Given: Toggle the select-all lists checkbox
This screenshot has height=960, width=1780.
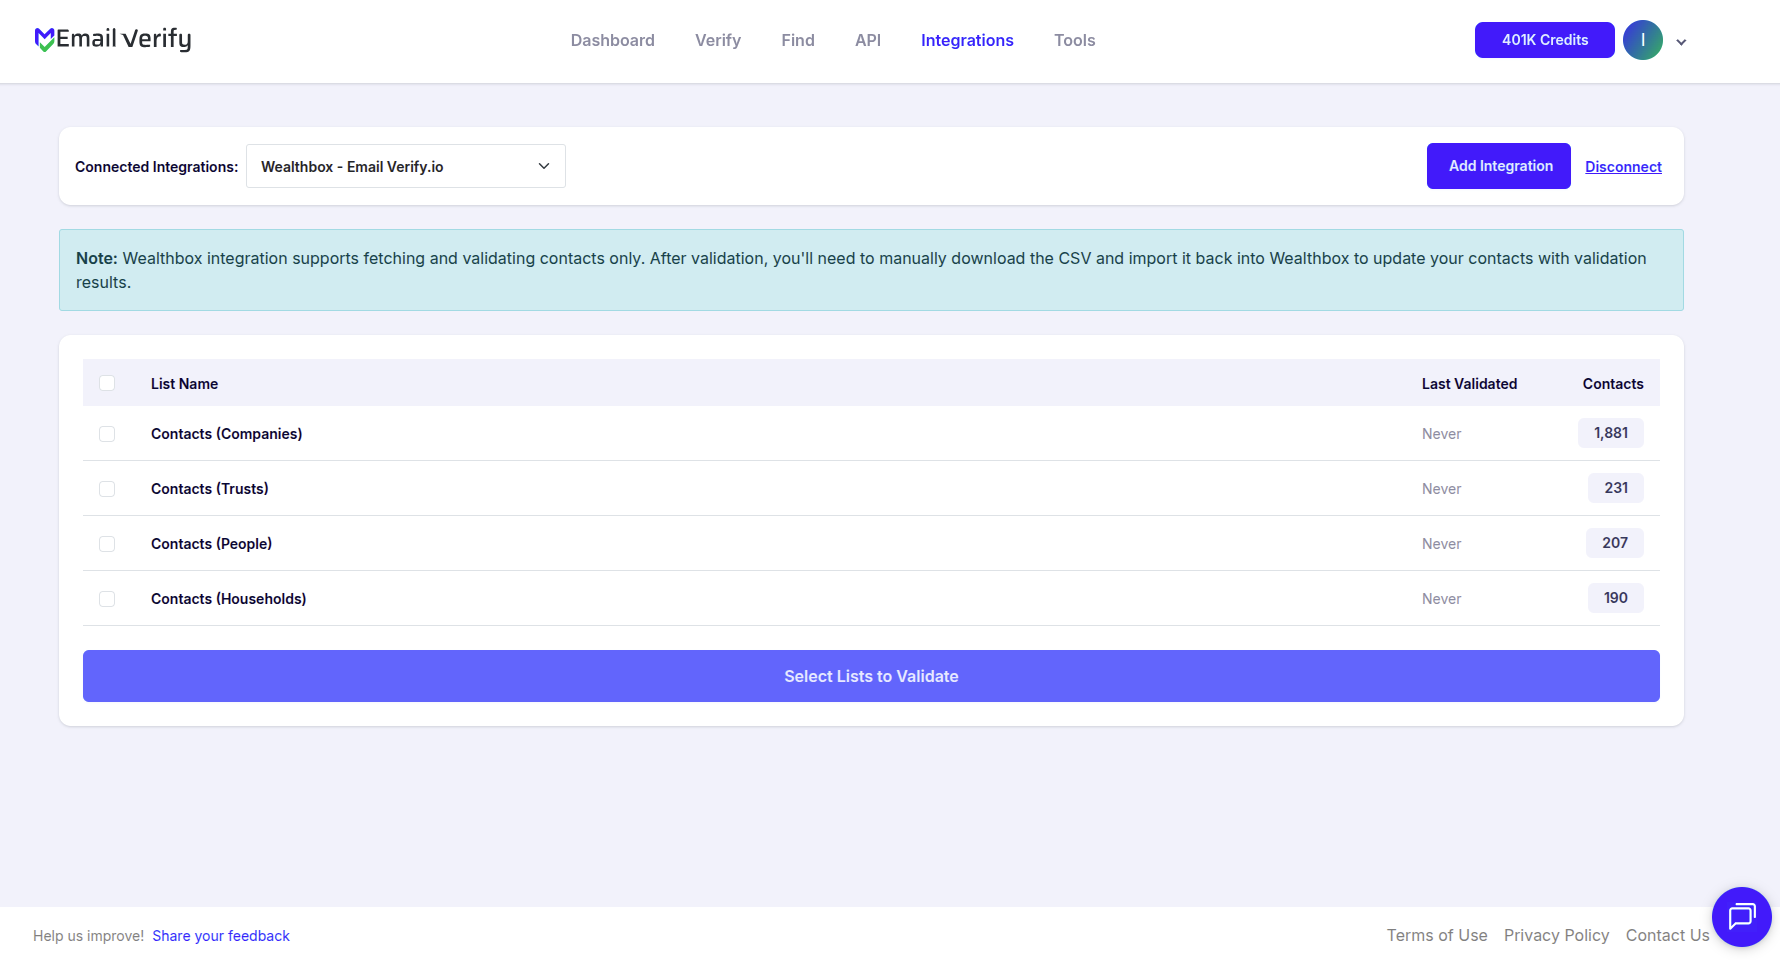Looking at the screenshot, I should (x=107, y=383).
